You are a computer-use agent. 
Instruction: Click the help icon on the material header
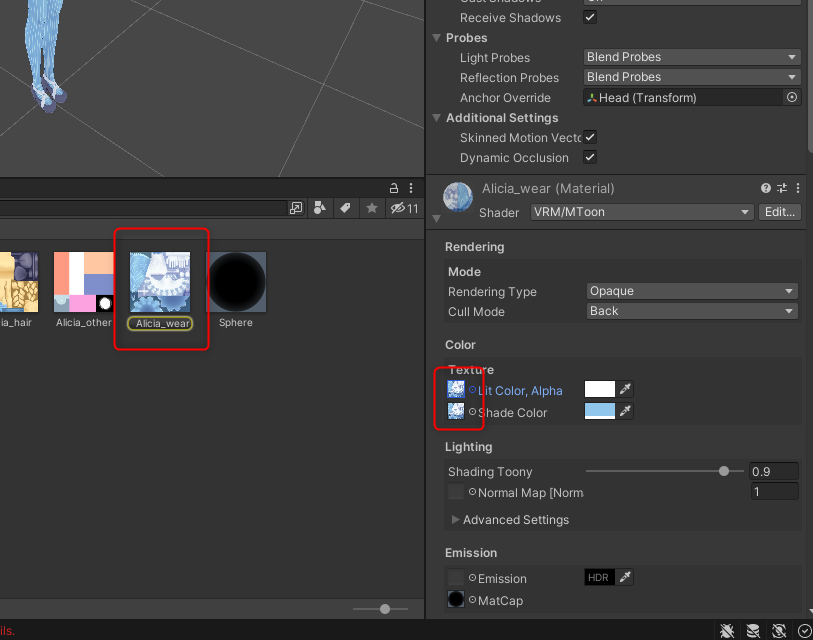point(765,187)
